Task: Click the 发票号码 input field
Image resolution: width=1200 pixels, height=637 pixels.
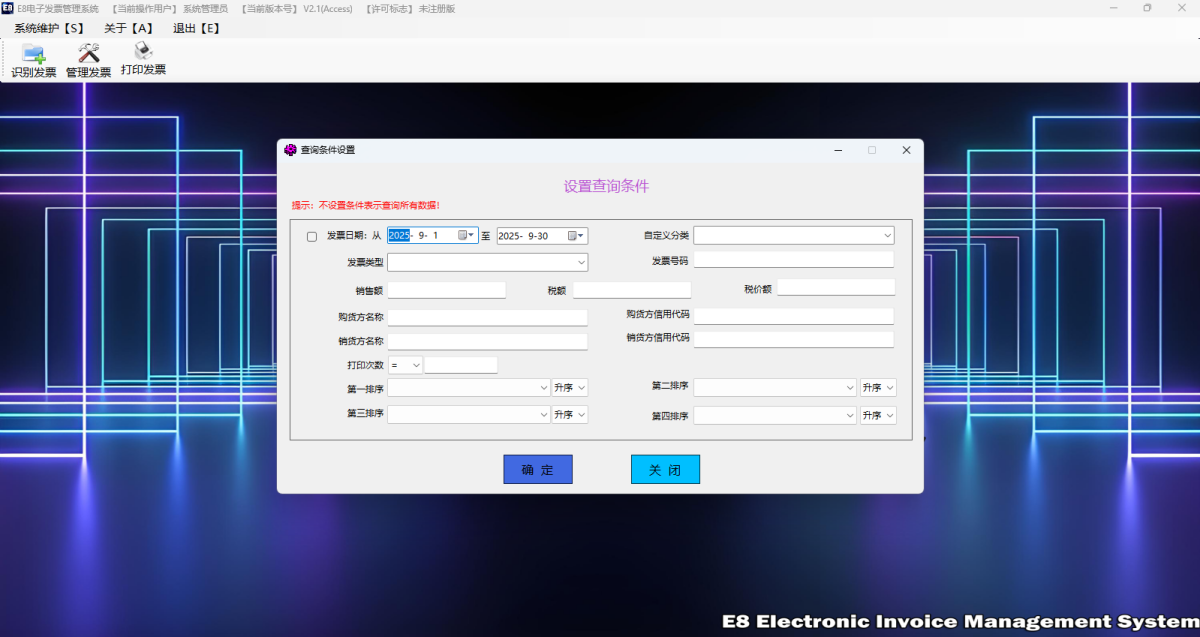Action: [x=793, y=260]
